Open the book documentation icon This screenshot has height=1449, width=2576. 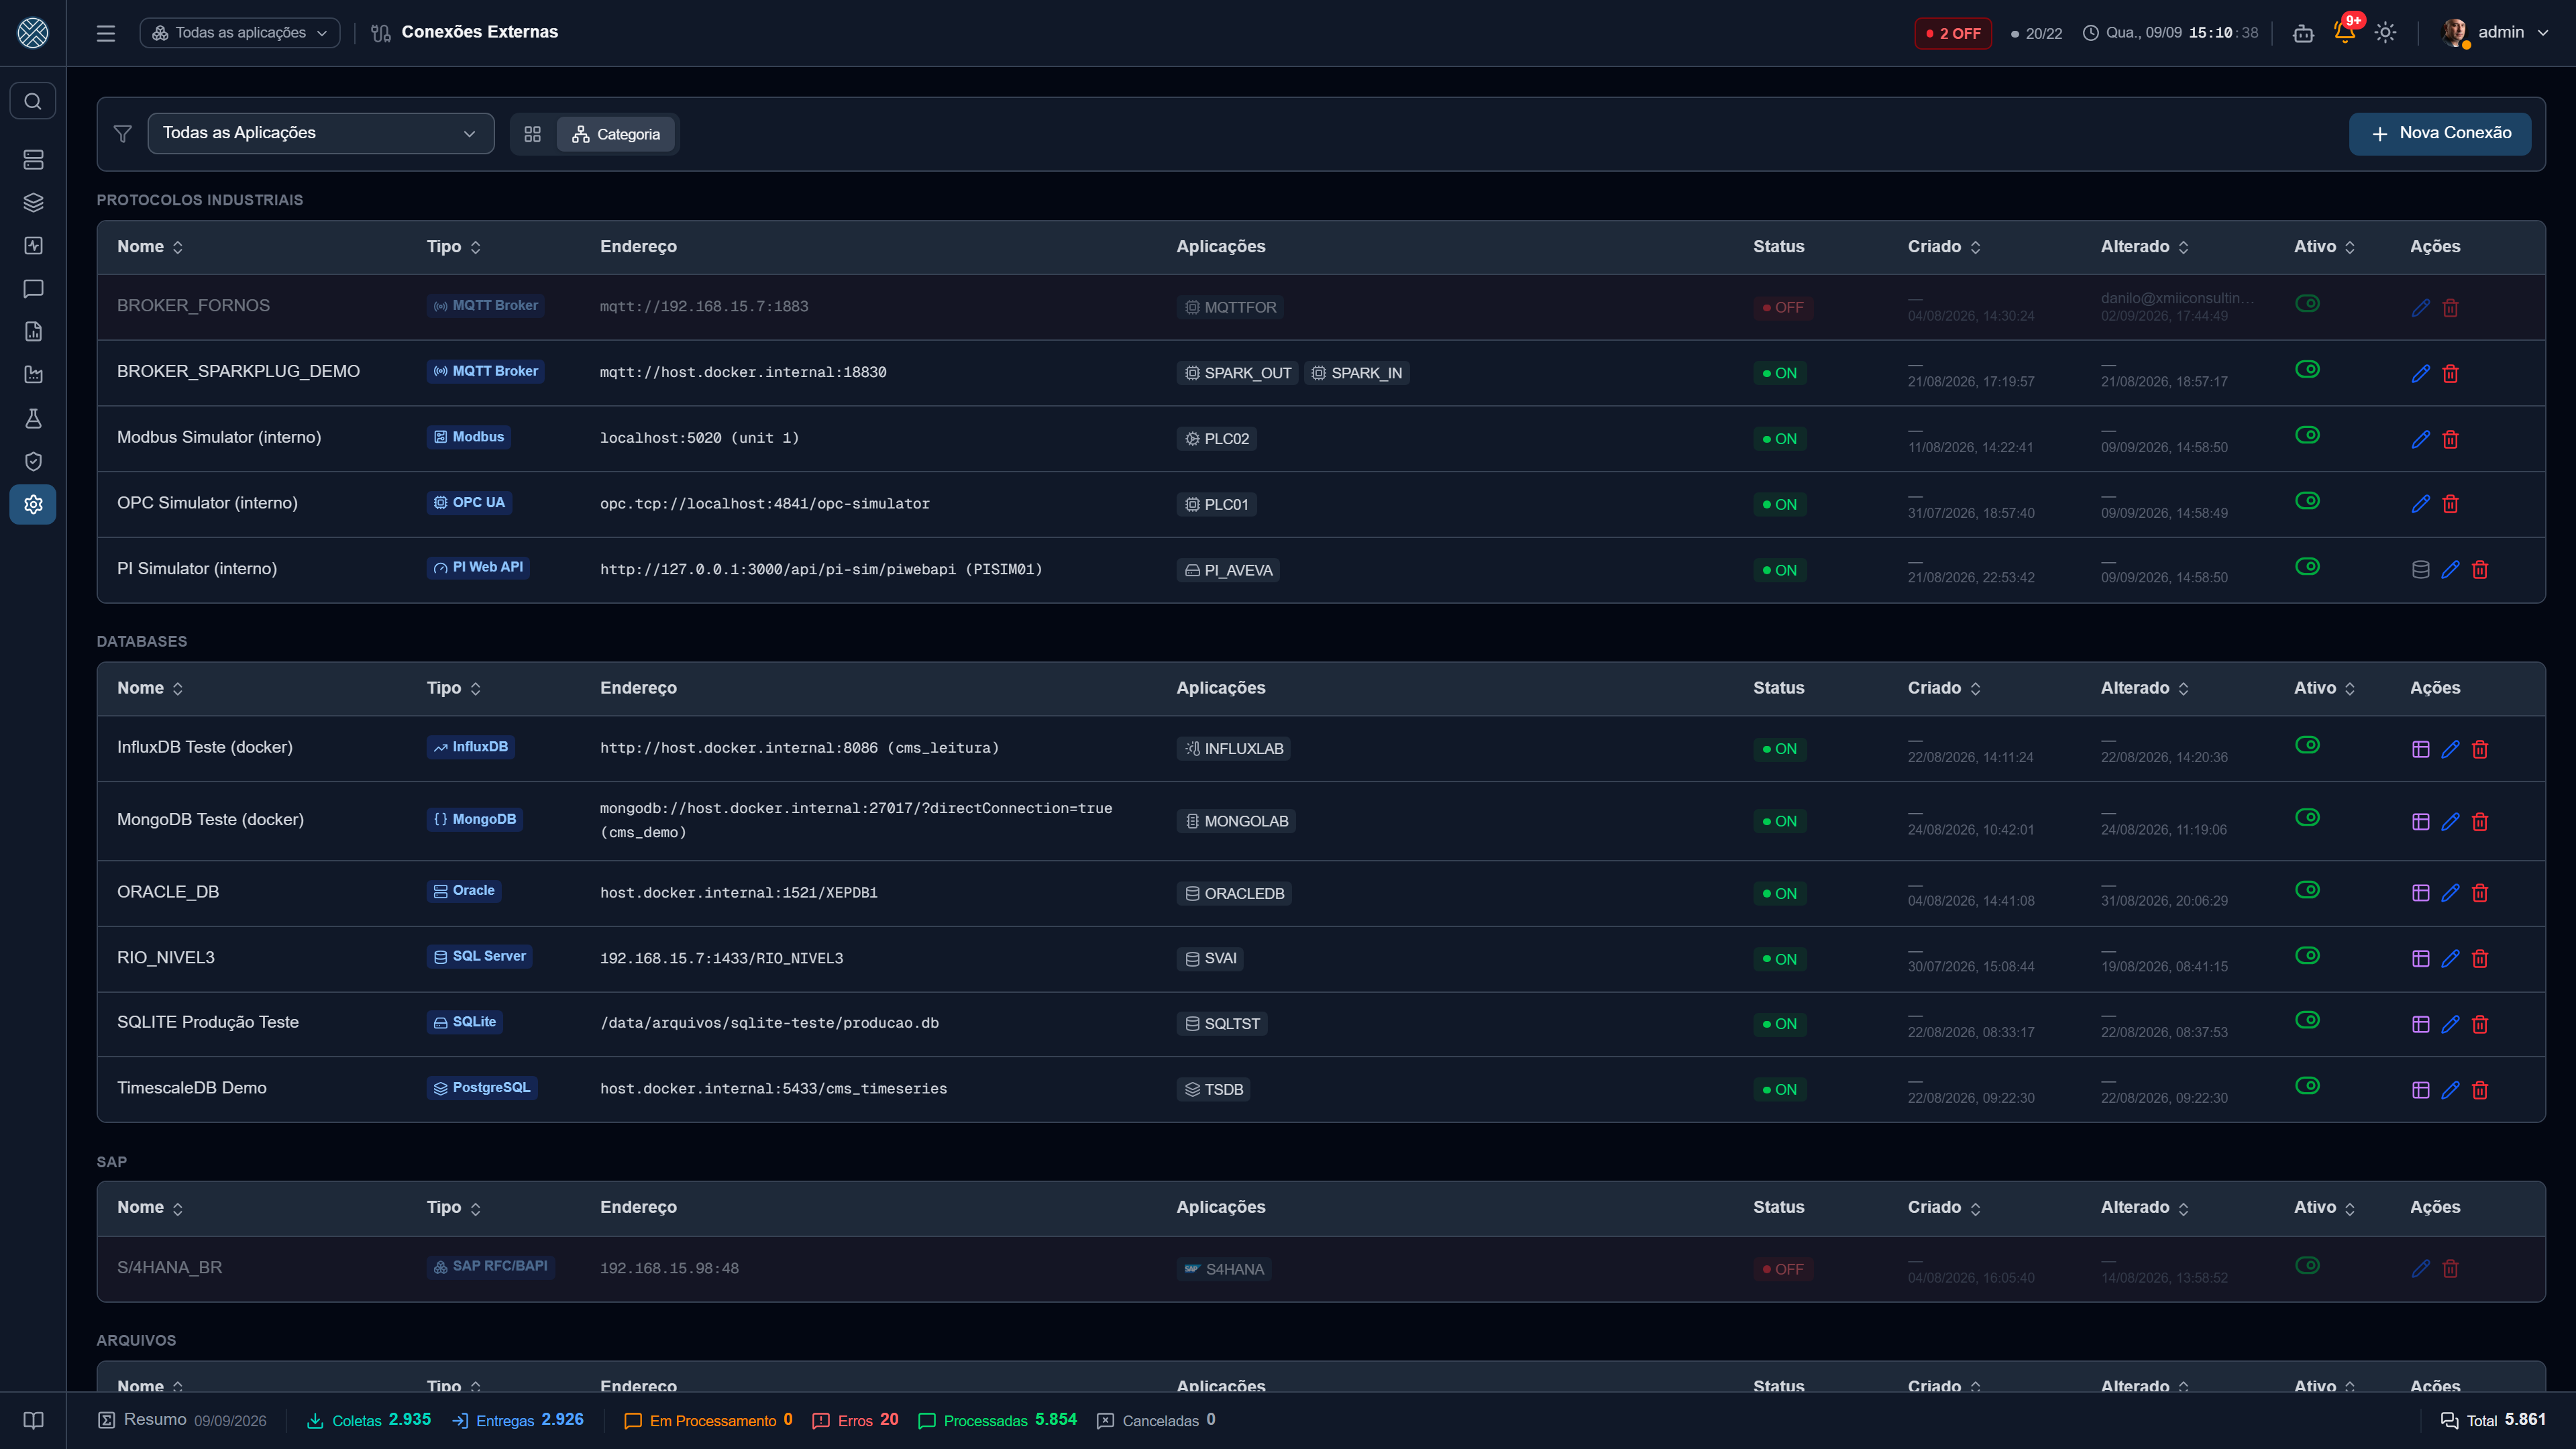pyautogui.click(x=33, y=1420)
